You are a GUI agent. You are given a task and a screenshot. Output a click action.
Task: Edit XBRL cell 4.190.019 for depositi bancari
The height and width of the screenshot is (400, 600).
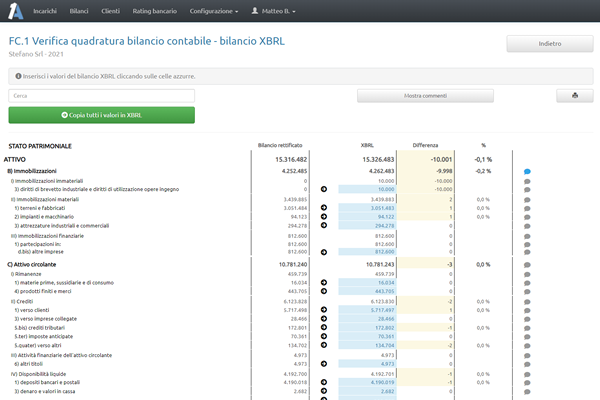367,382
